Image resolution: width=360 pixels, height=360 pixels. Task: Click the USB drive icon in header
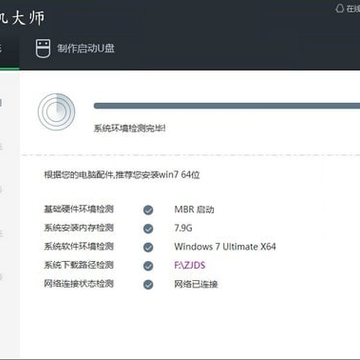tap(43, 48)
